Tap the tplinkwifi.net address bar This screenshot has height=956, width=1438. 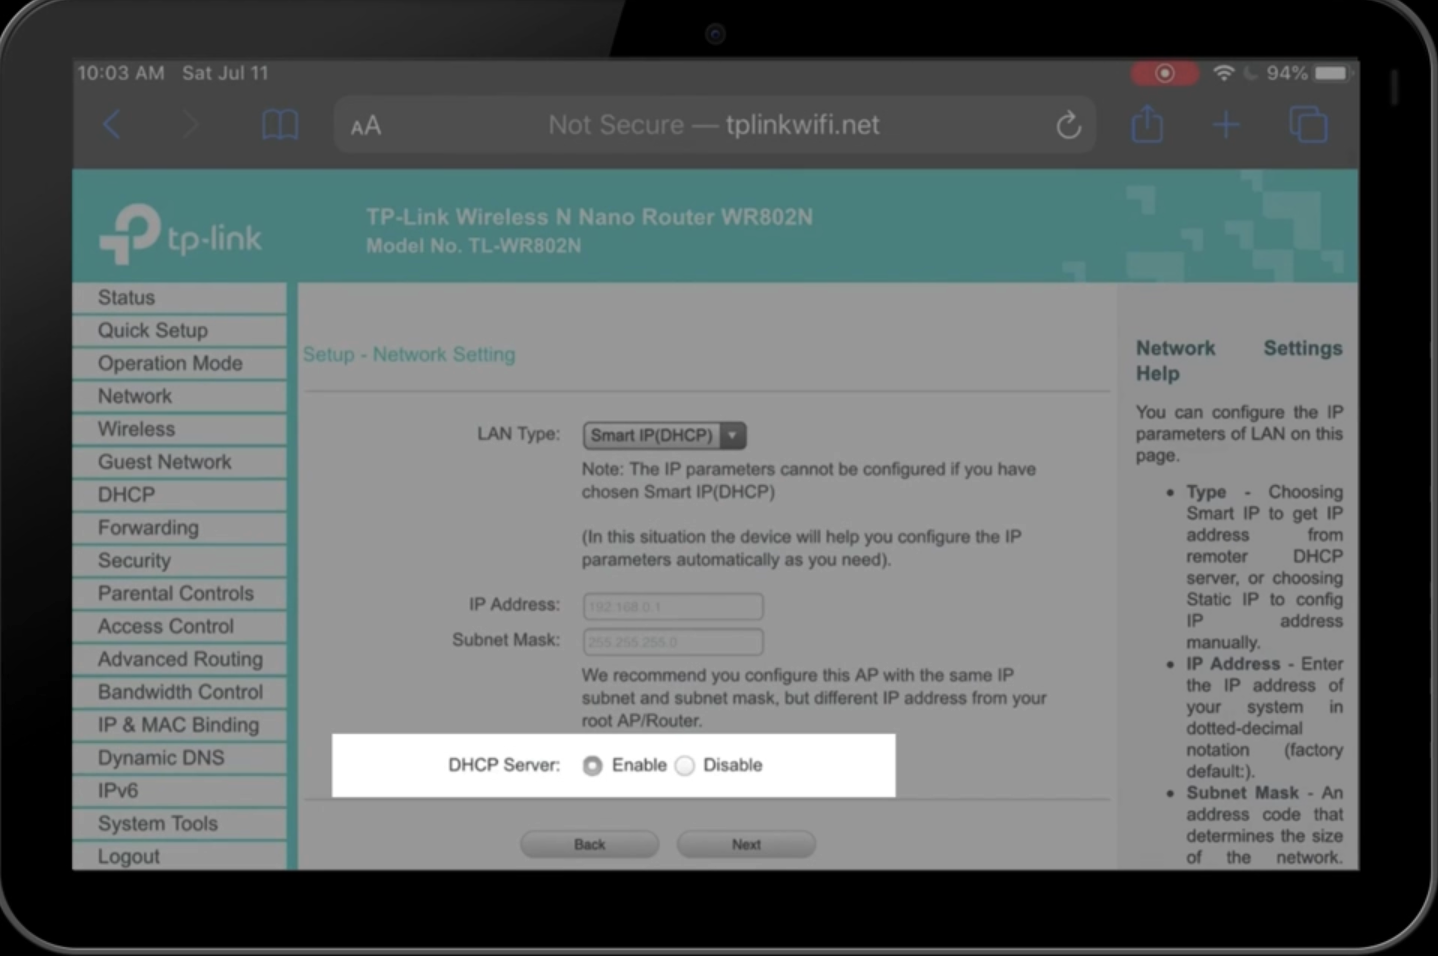713,125
